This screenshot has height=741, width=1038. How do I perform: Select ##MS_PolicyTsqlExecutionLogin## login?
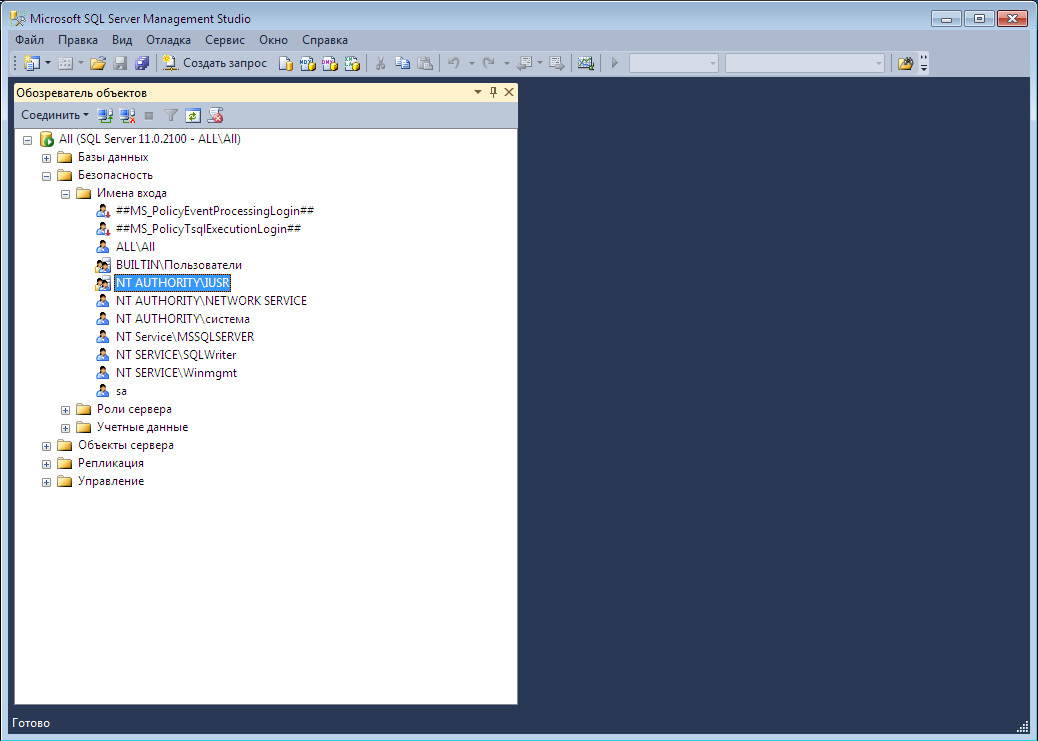coord(209,229)
